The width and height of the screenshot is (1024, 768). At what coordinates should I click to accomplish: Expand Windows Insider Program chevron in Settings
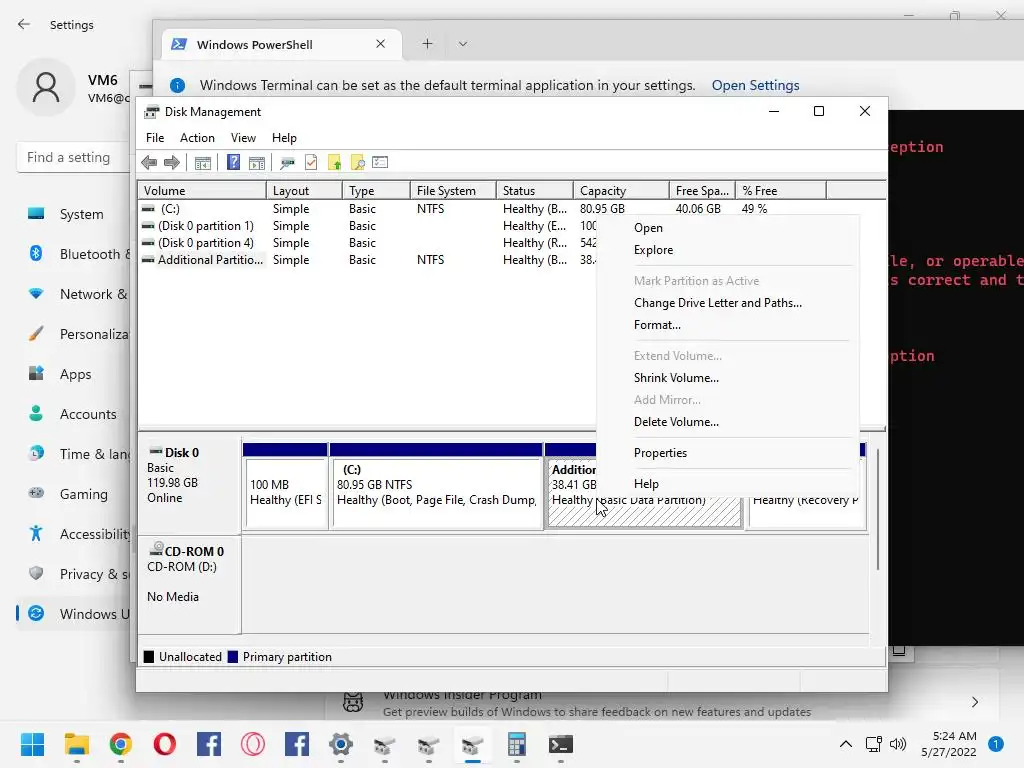coord(974,702)
